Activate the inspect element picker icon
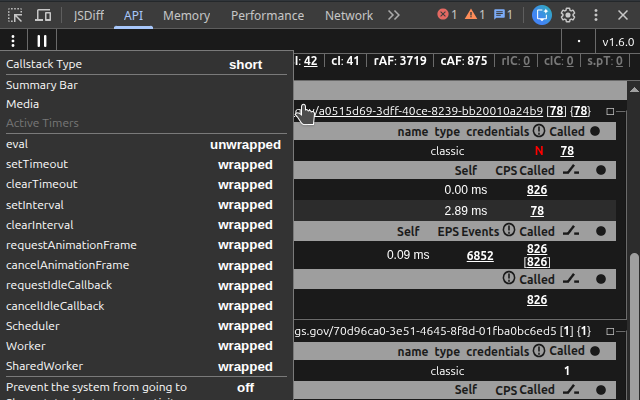Image resolution: width=640 pixels, height=400 pixels. [15, 16]
